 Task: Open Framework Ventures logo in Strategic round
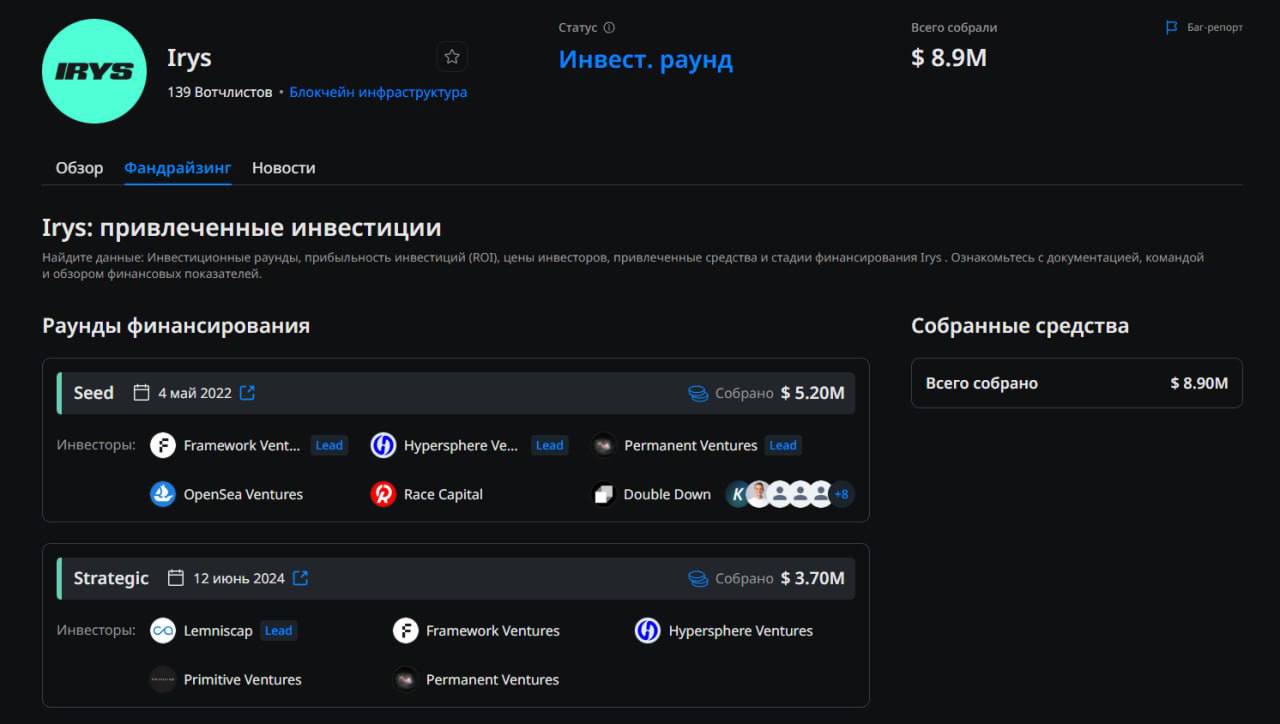(405, 631)
